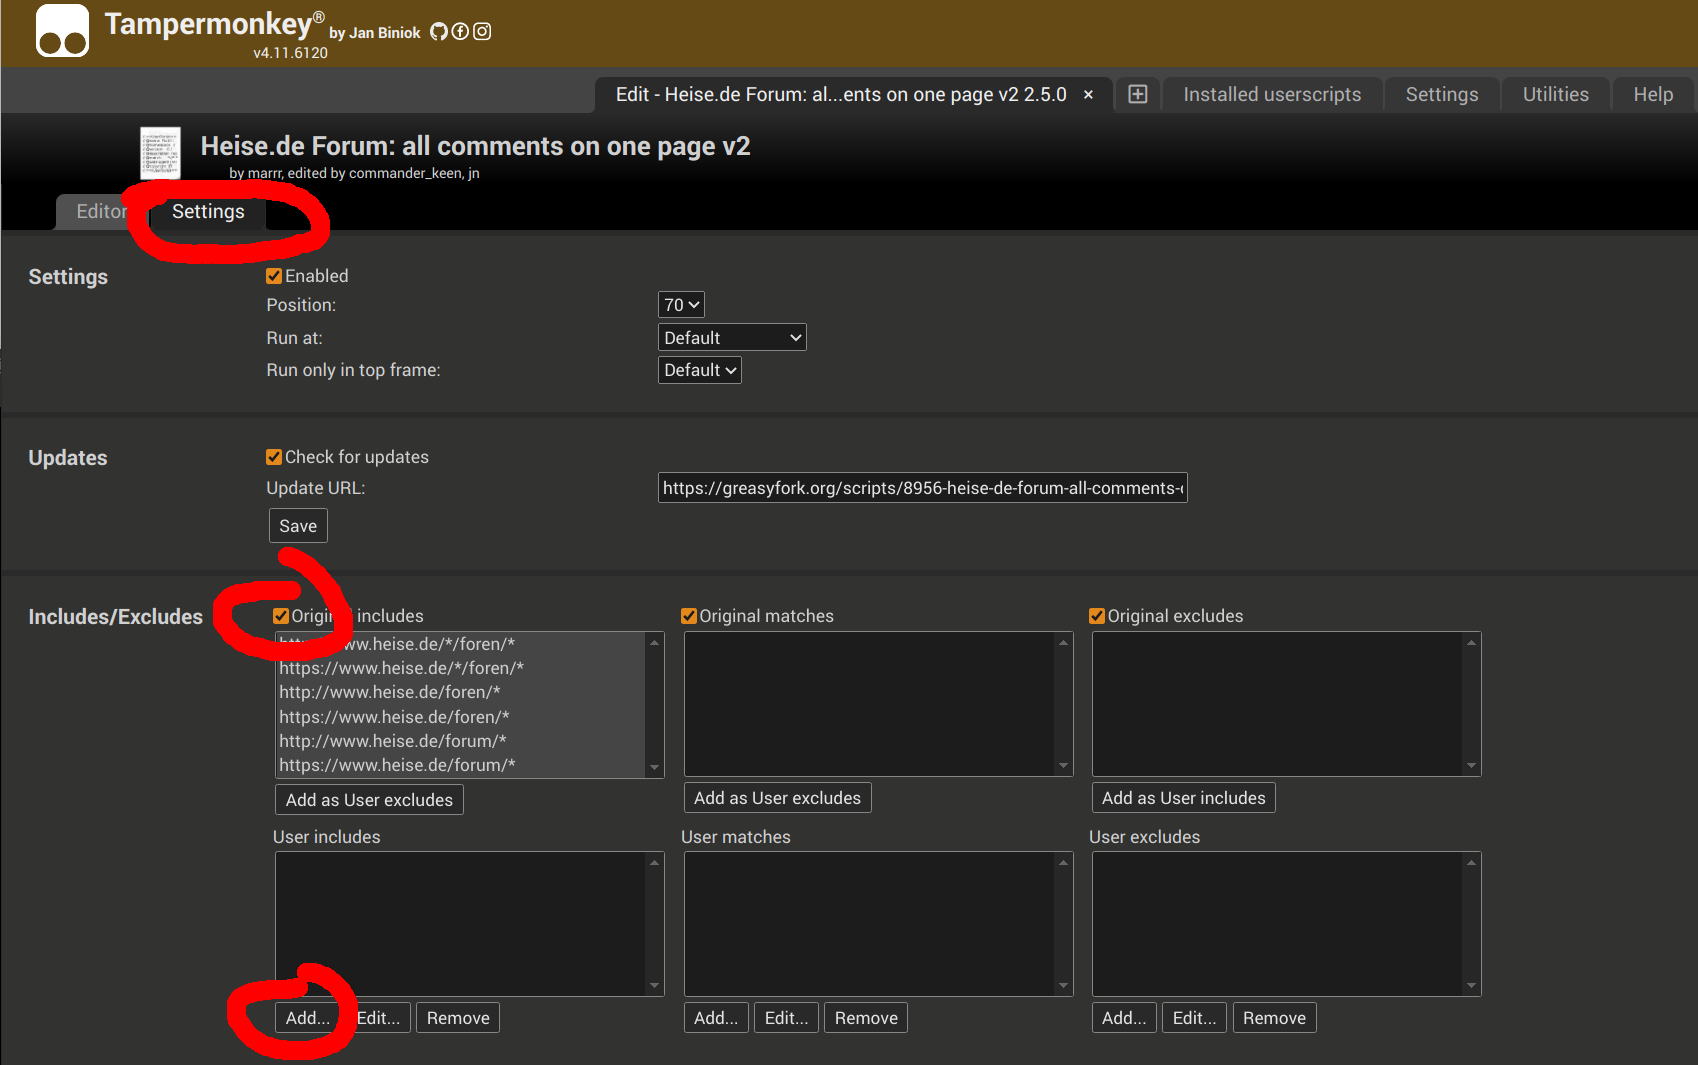
Task: Click the Tampermonkey logo in the header
Action: pos(61,30)
